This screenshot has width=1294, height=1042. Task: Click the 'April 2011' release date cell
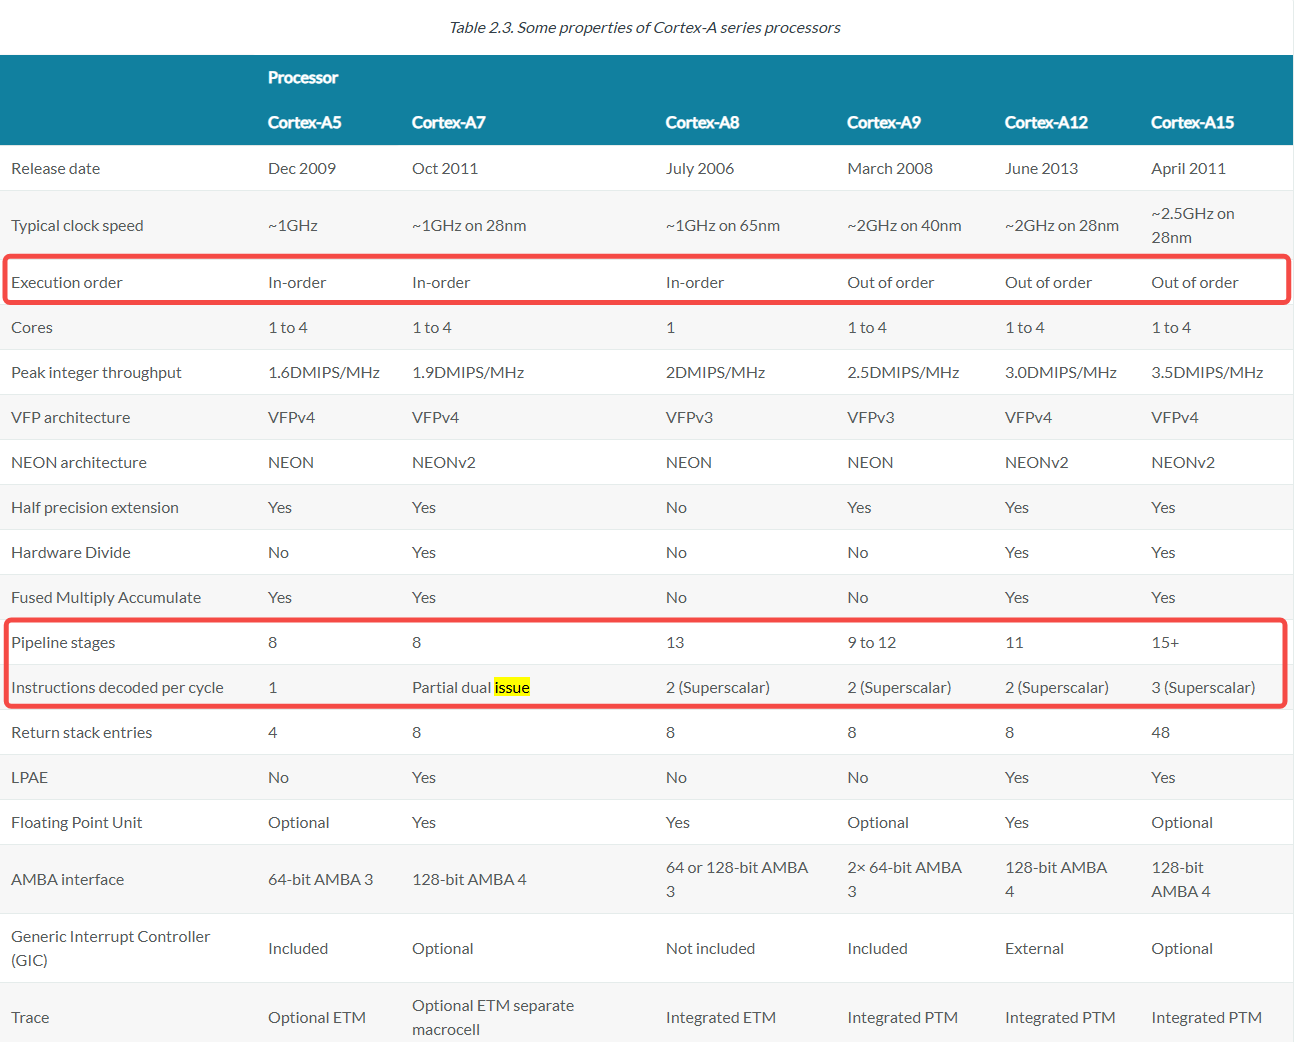1188,169
